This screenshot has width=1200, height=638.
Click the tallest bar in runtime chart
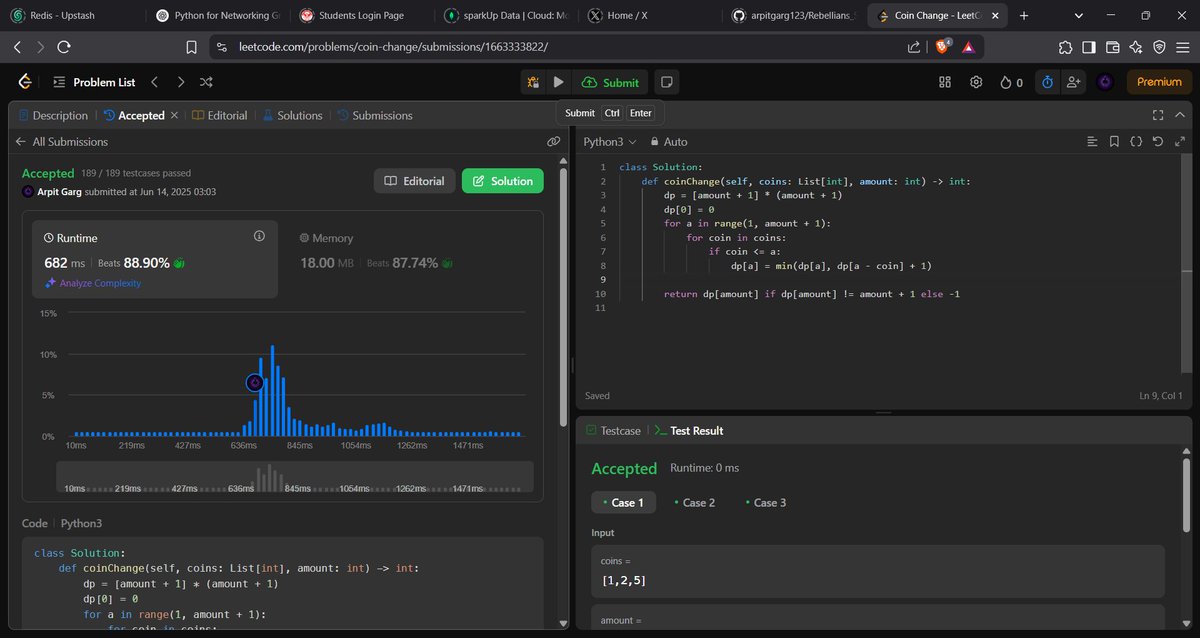[272, 391]
